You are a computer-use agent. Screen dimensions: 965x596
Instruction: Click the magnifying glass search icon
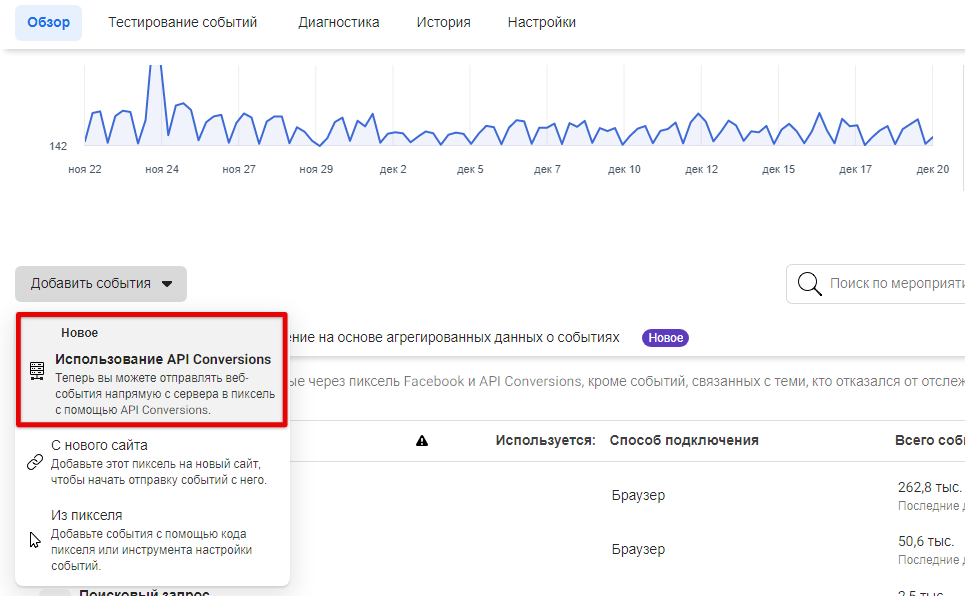[810, 285]
